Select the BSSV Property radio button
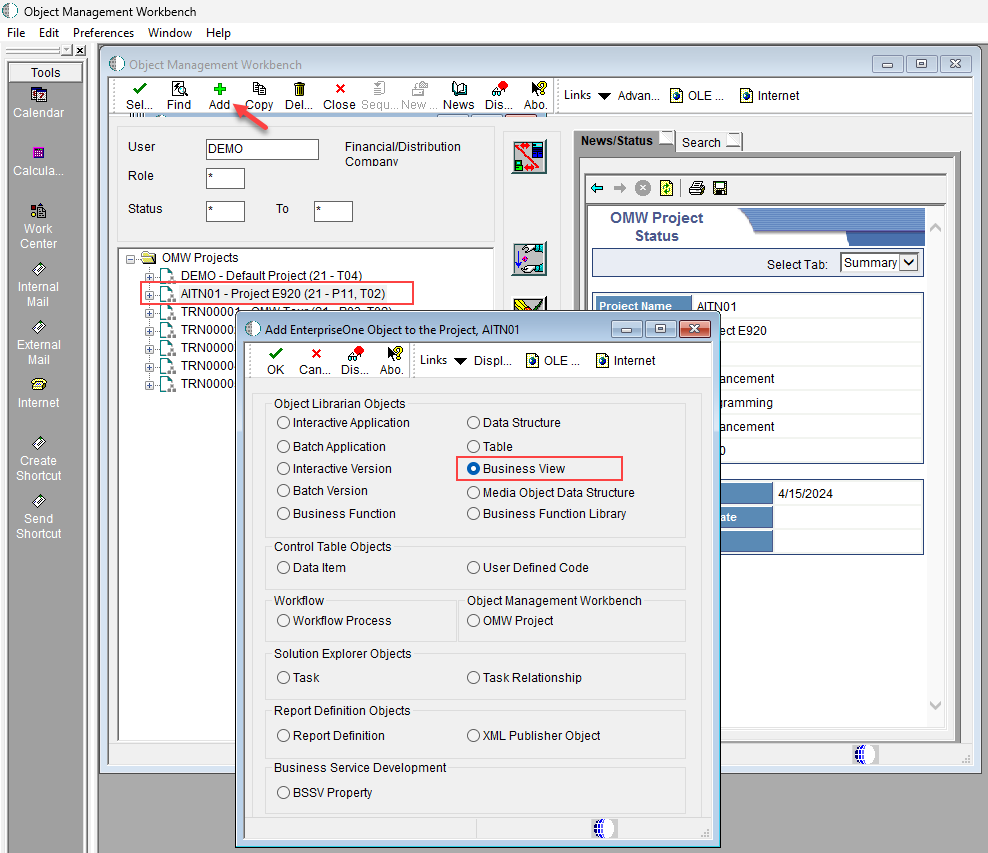Viewport: 988px width, 853px height. [284, 793]
